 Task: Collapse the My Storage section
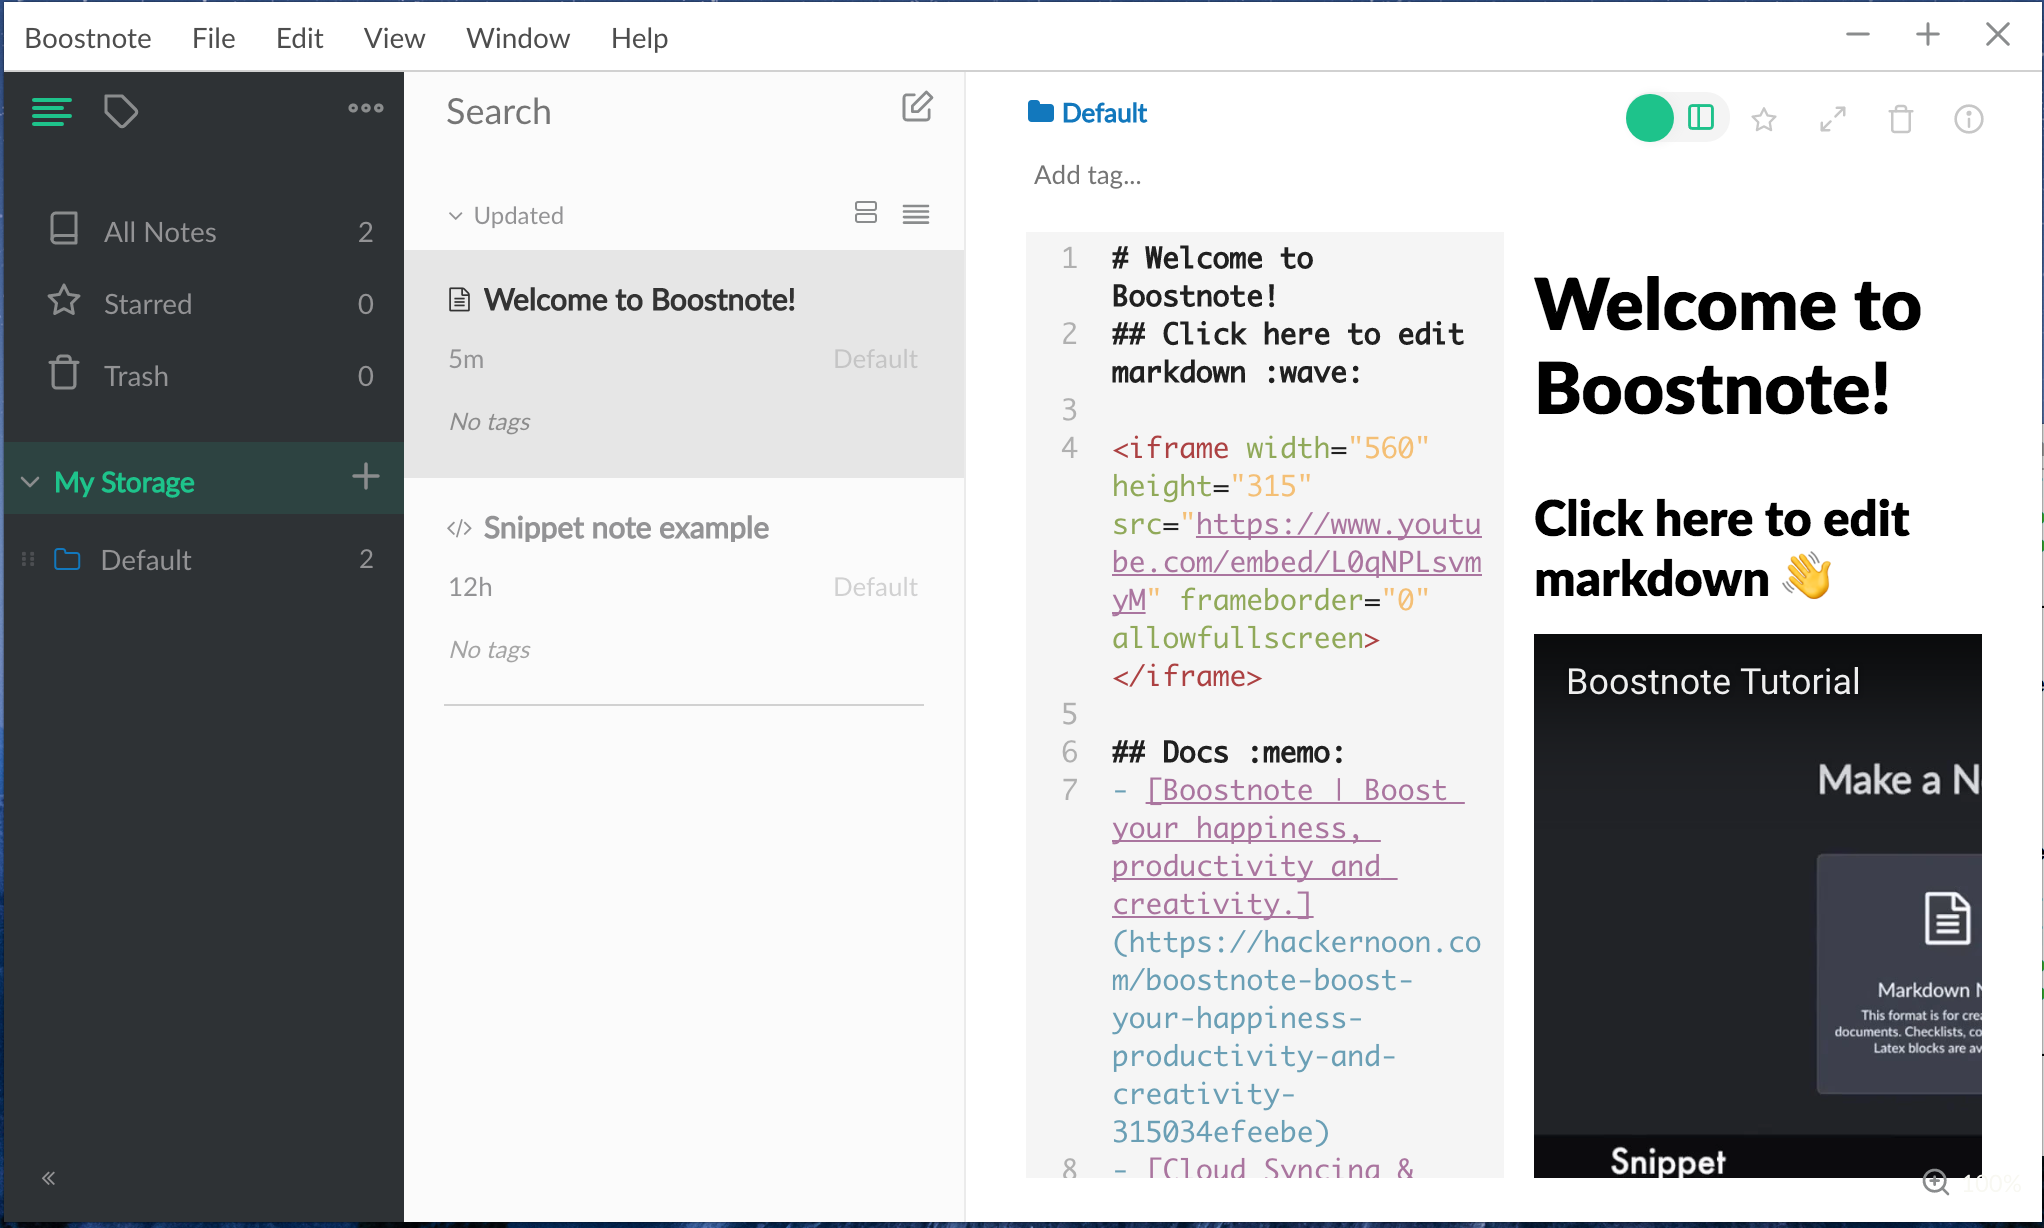[x=29, y=481]
